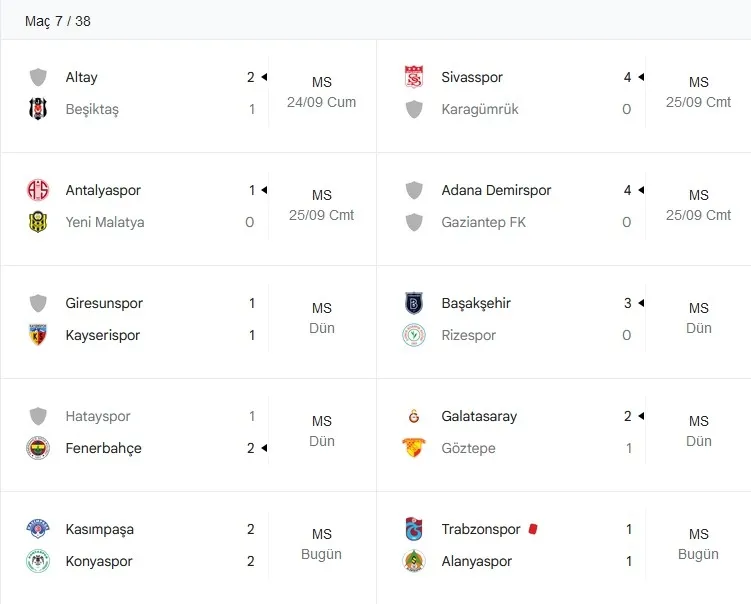Click the Yeni Malatya club crest
This screenshot has height=604, width=751.
click(38, 222)
